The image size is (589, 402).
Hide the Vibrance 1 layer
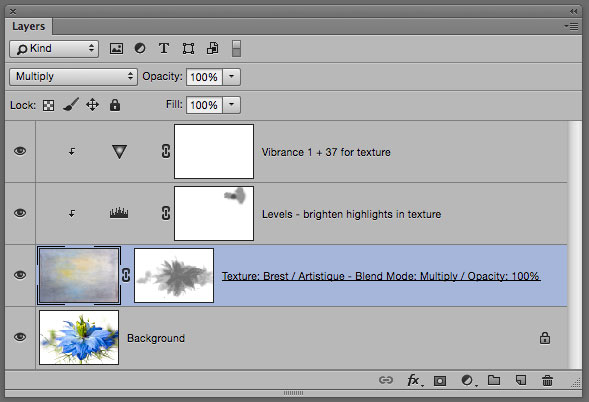click(20, 151)
